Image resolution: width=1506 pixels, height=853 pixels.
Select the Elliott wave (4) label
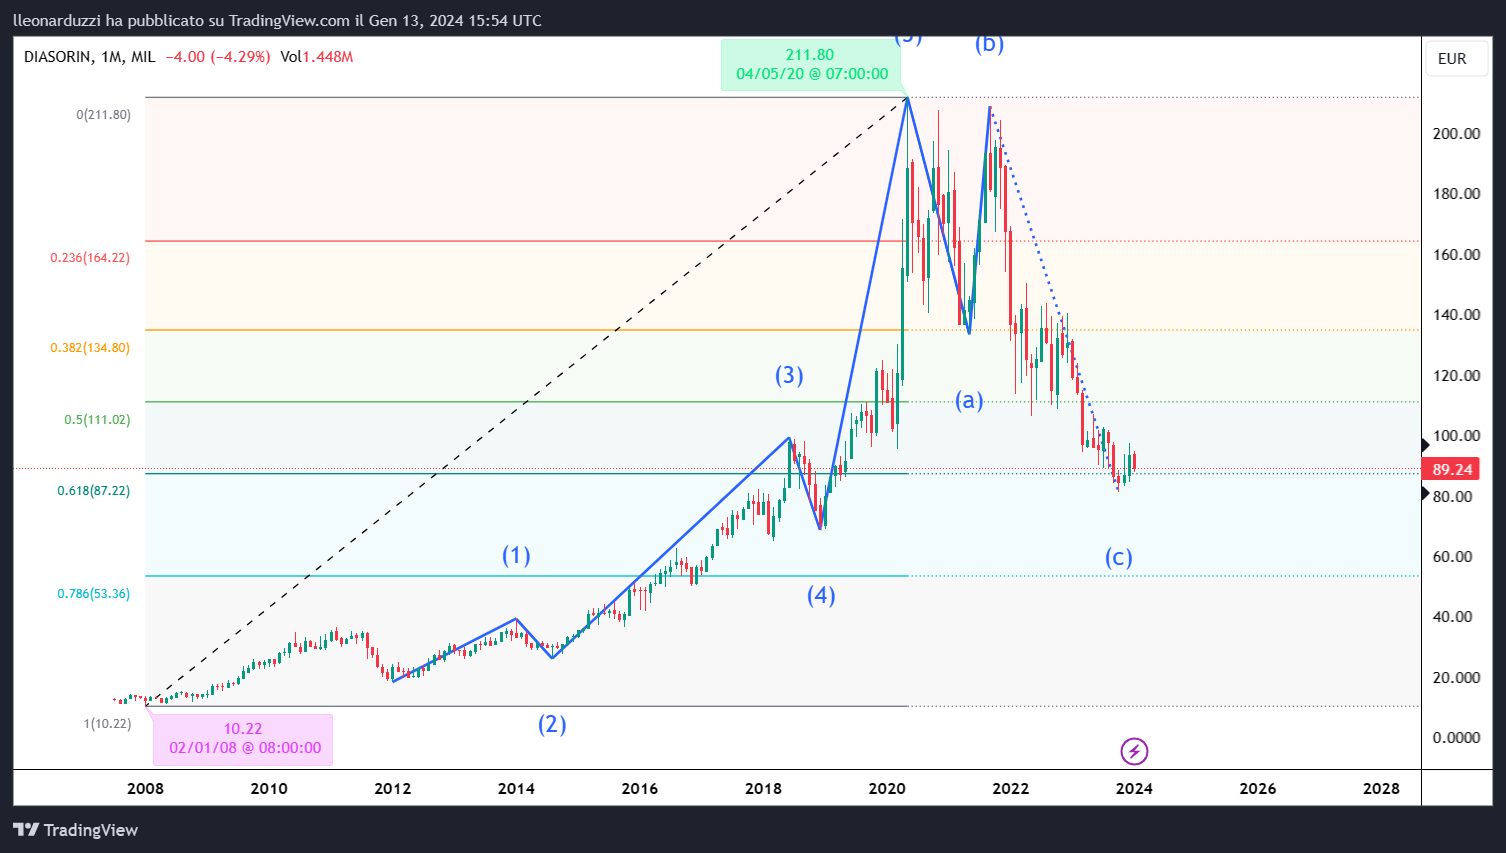tap(821, 596)
